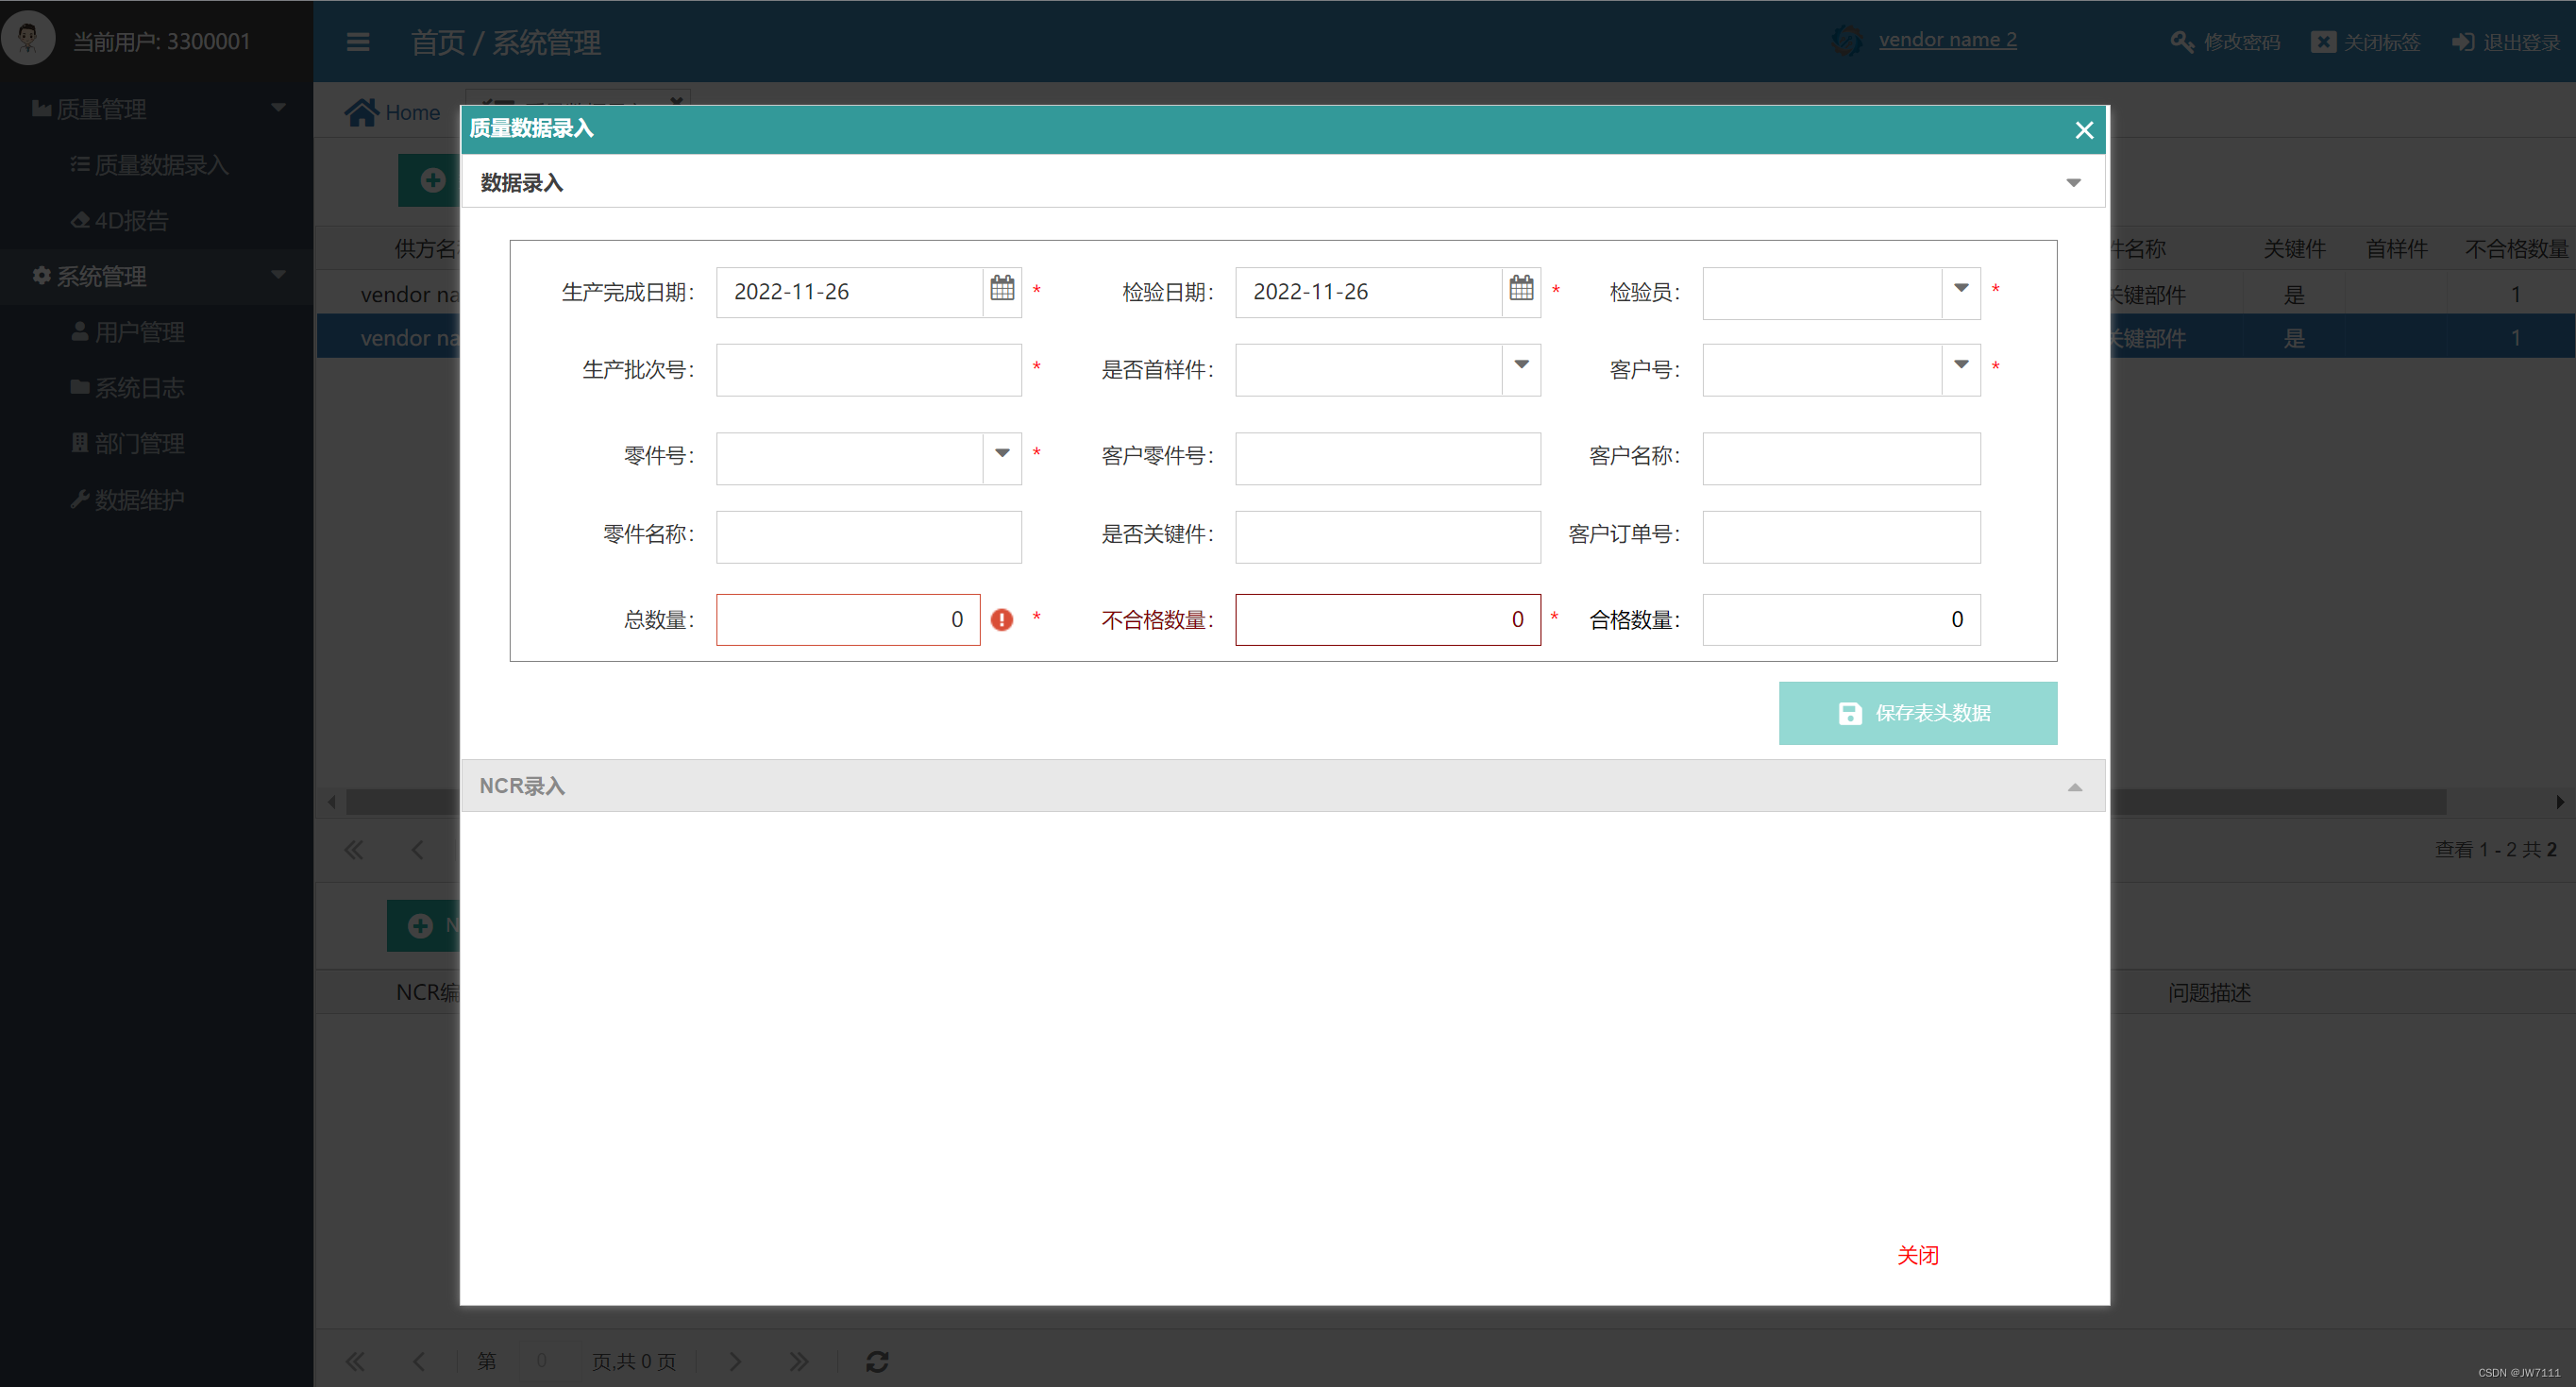The image size is (2576, 1387).
Task: Focus the 零件名称 input field
Action: click(x=868, y=537)
